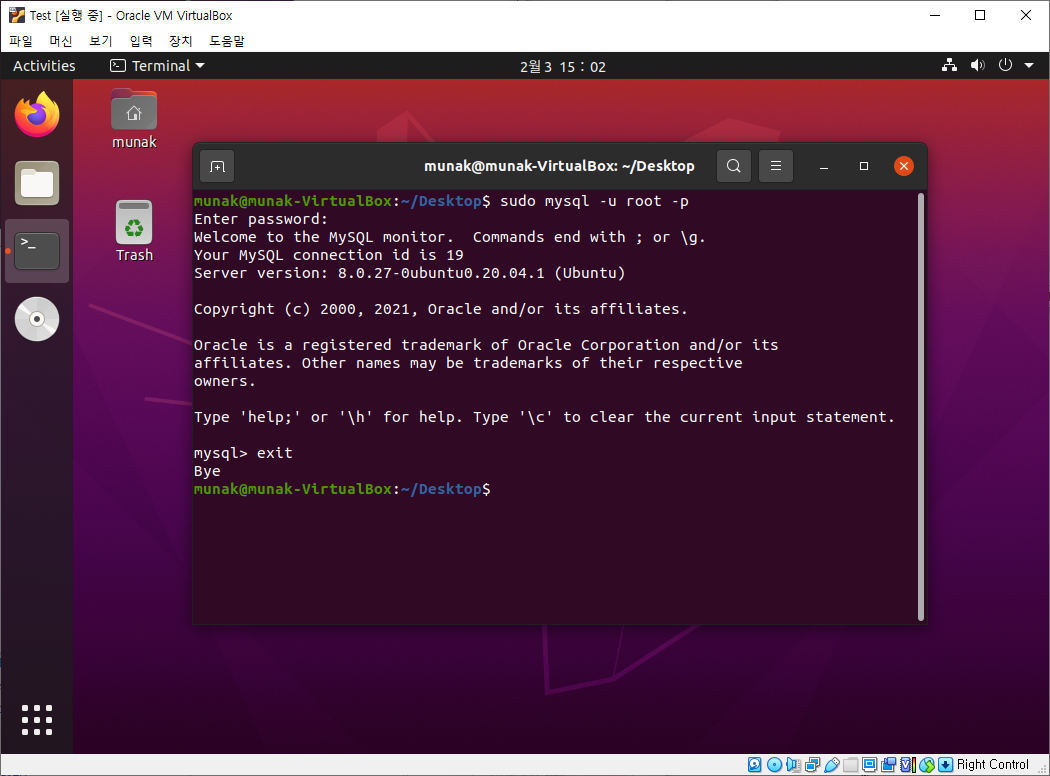
Task: Open the 보기 menu in VirtualBox
Action: pos(100,41)
